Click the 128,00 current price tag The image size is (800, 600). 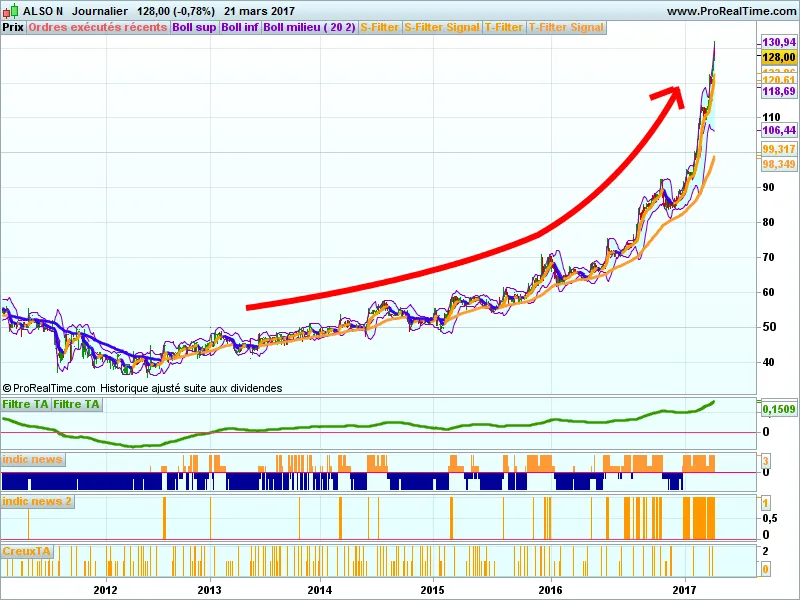tap(778, 58)
